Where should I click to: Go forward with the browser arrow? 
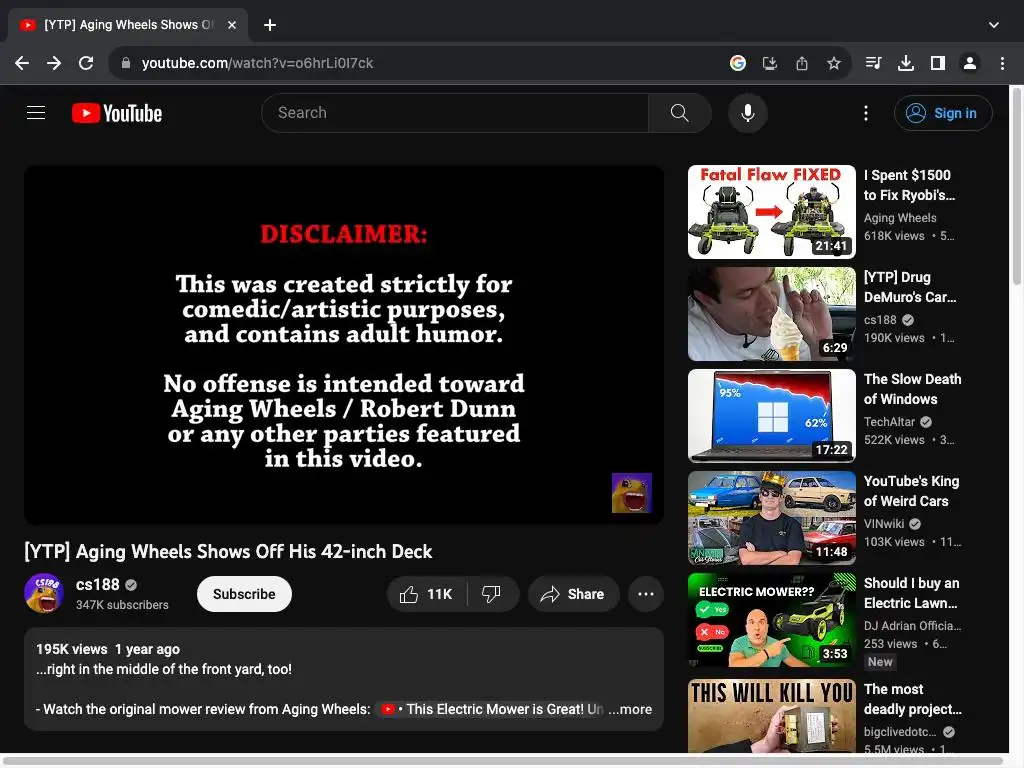(54, 63)
